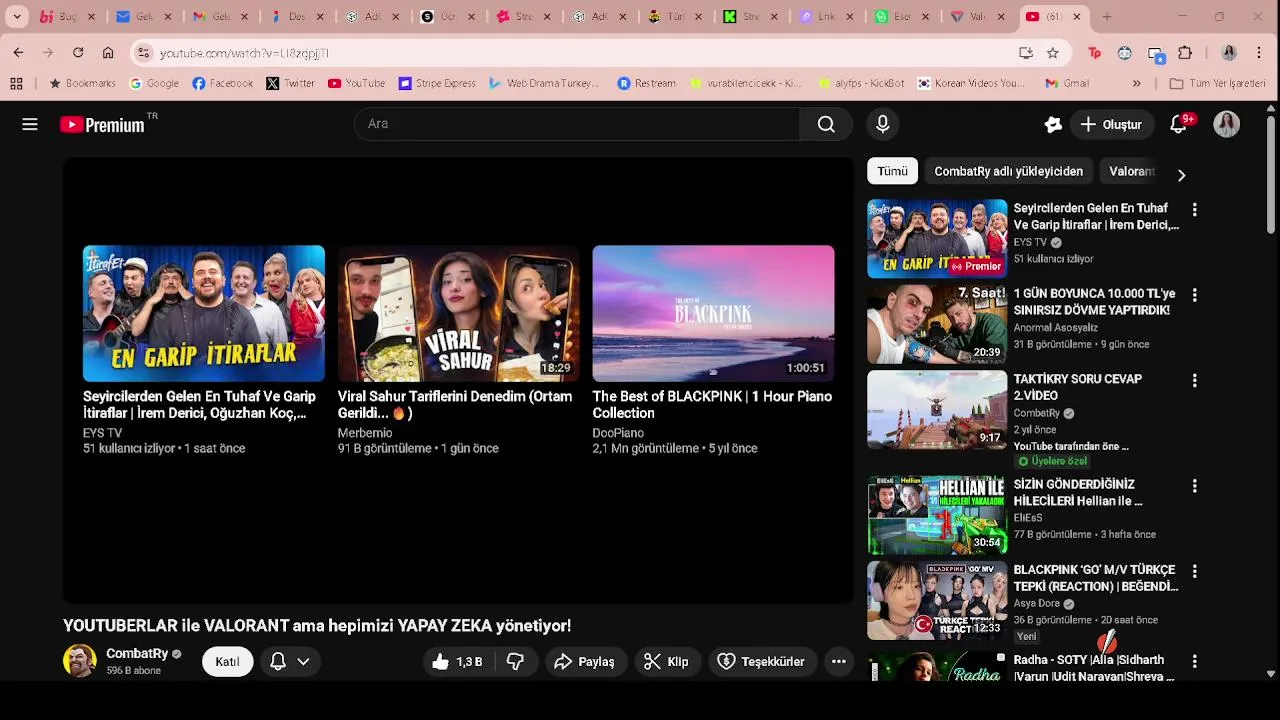Open the YouTube guide hamburger menu
1280x720 pixels.
click(30, 124)
